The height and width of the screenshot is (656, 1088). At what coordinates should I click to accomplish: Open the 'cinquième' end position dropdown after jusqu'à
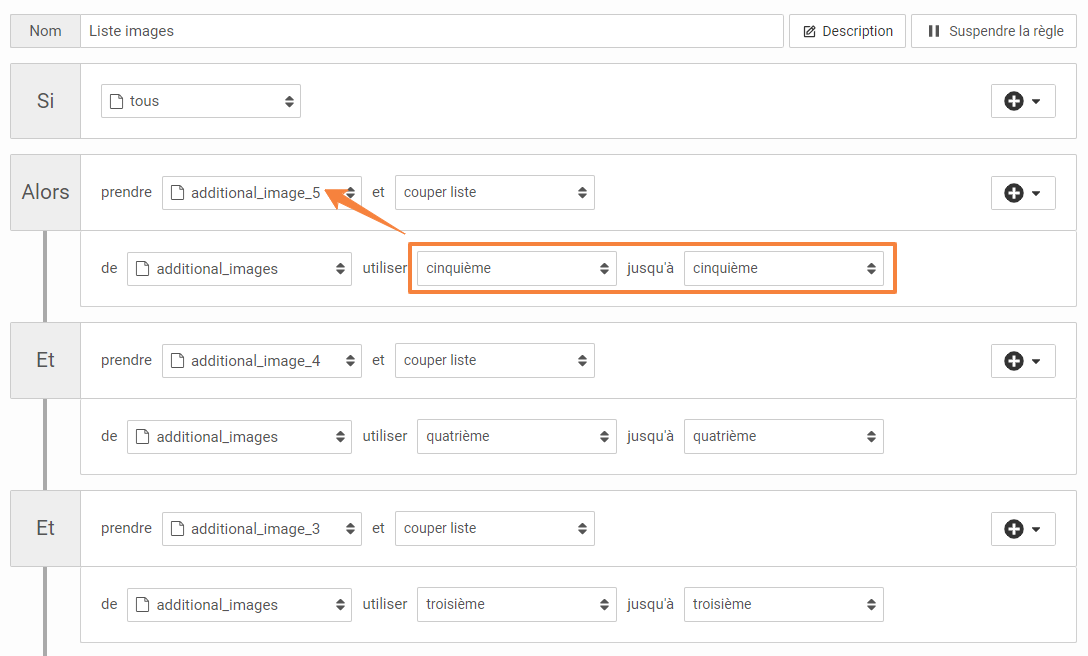[783, 268]
